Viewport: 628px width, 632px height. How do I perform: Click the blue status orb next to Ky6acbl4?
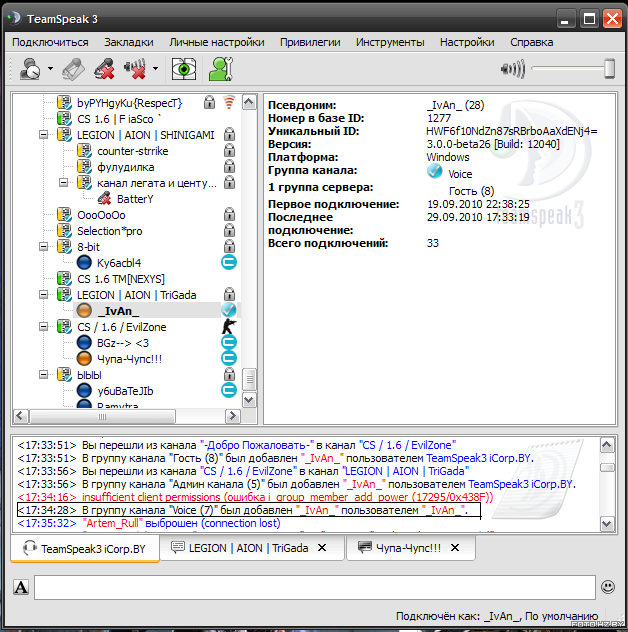pyautogui.click(x=84, y=263)
